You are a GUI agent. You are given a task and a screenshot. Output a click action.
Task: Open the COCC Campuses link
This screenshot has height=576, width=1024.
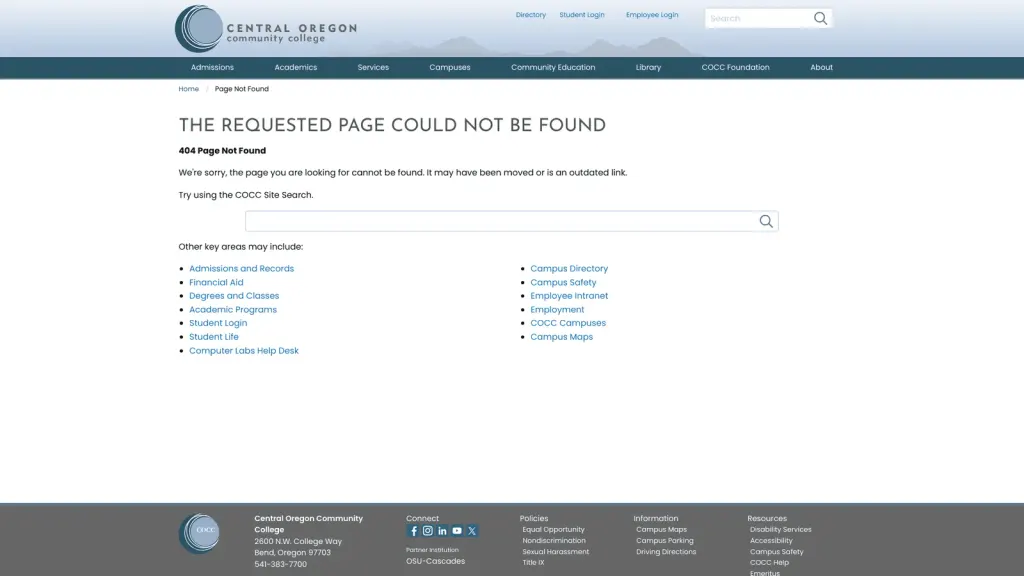pos(568,323)
